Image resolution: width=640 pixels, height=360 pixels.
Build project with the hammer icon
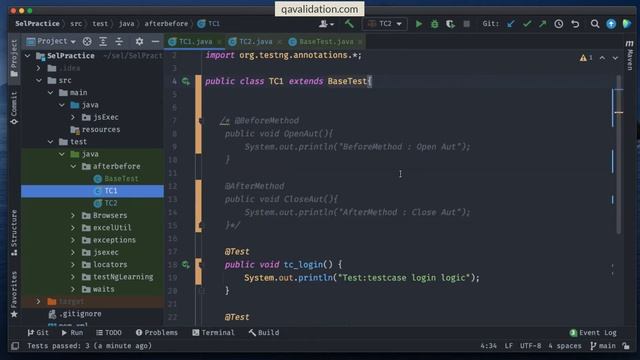pyautogui.click(x=349, y=24)
